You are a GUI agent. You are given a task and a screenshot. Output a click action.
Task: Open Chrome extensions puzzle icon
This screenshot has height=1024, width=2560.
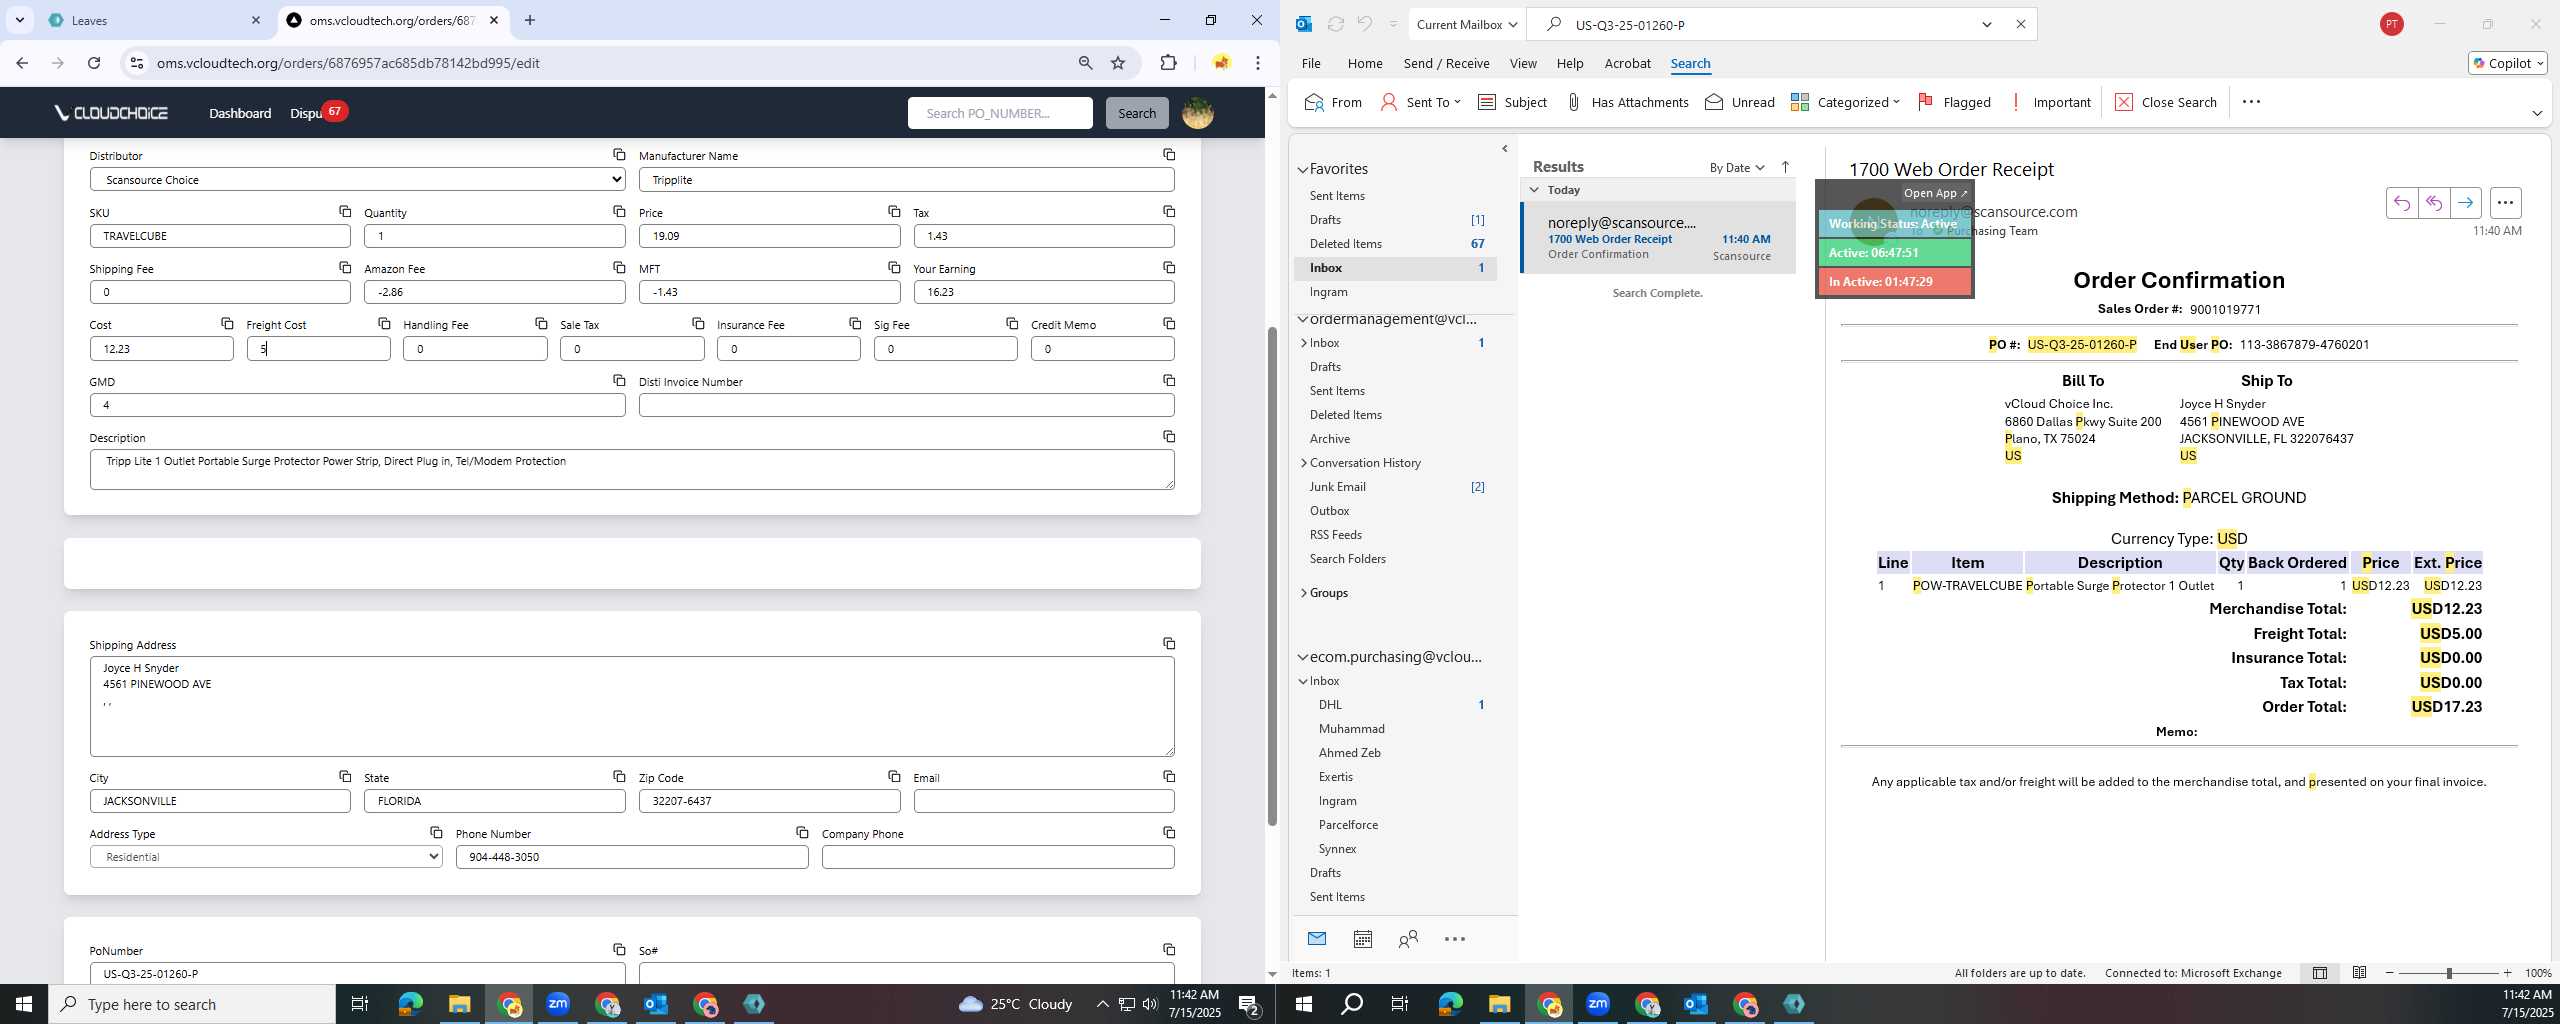click(1168, 63)
